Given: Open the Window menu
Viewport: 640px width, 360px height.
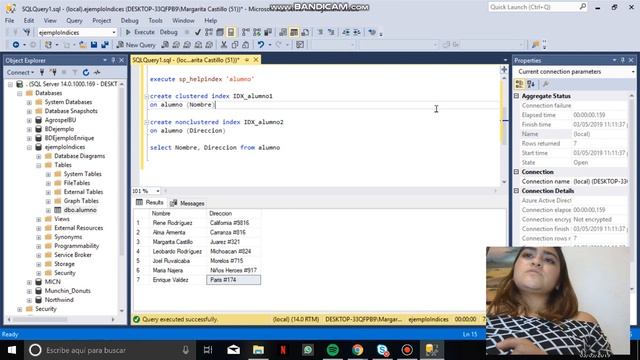Looking at the screenshot, I should pyautogui.click(x=183, y=20).
